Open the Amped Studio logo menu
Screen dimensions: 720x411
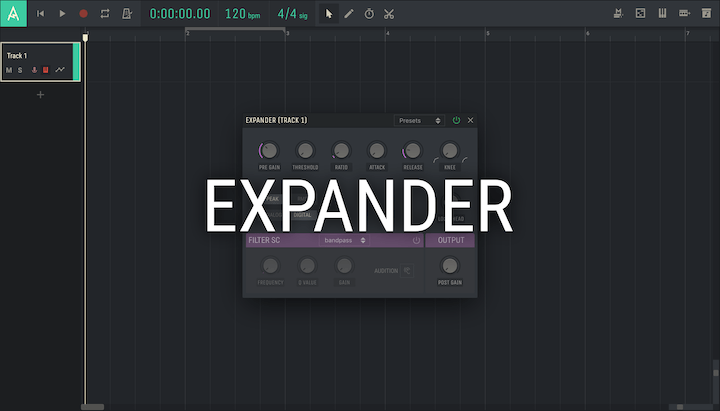[13, 13]
